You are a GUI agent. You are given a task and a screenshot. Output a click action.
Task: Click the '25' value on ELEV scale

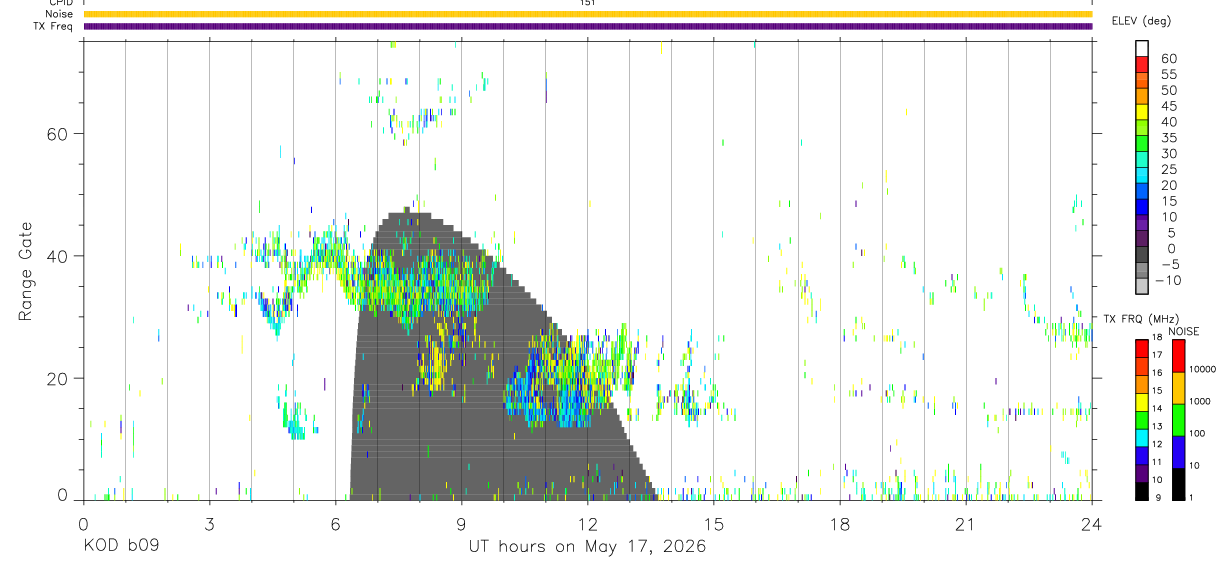(1168, 170)
